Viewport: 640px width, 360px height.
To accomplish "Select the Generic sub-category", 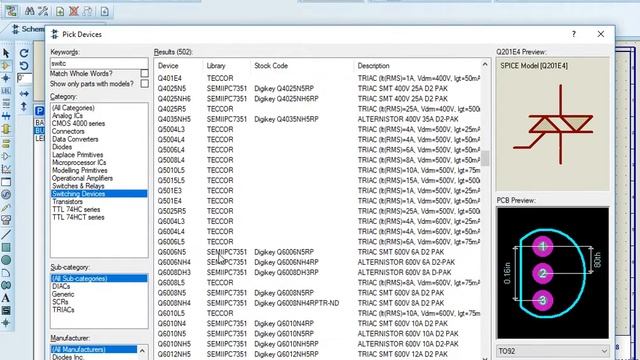I will coord(63,294).
